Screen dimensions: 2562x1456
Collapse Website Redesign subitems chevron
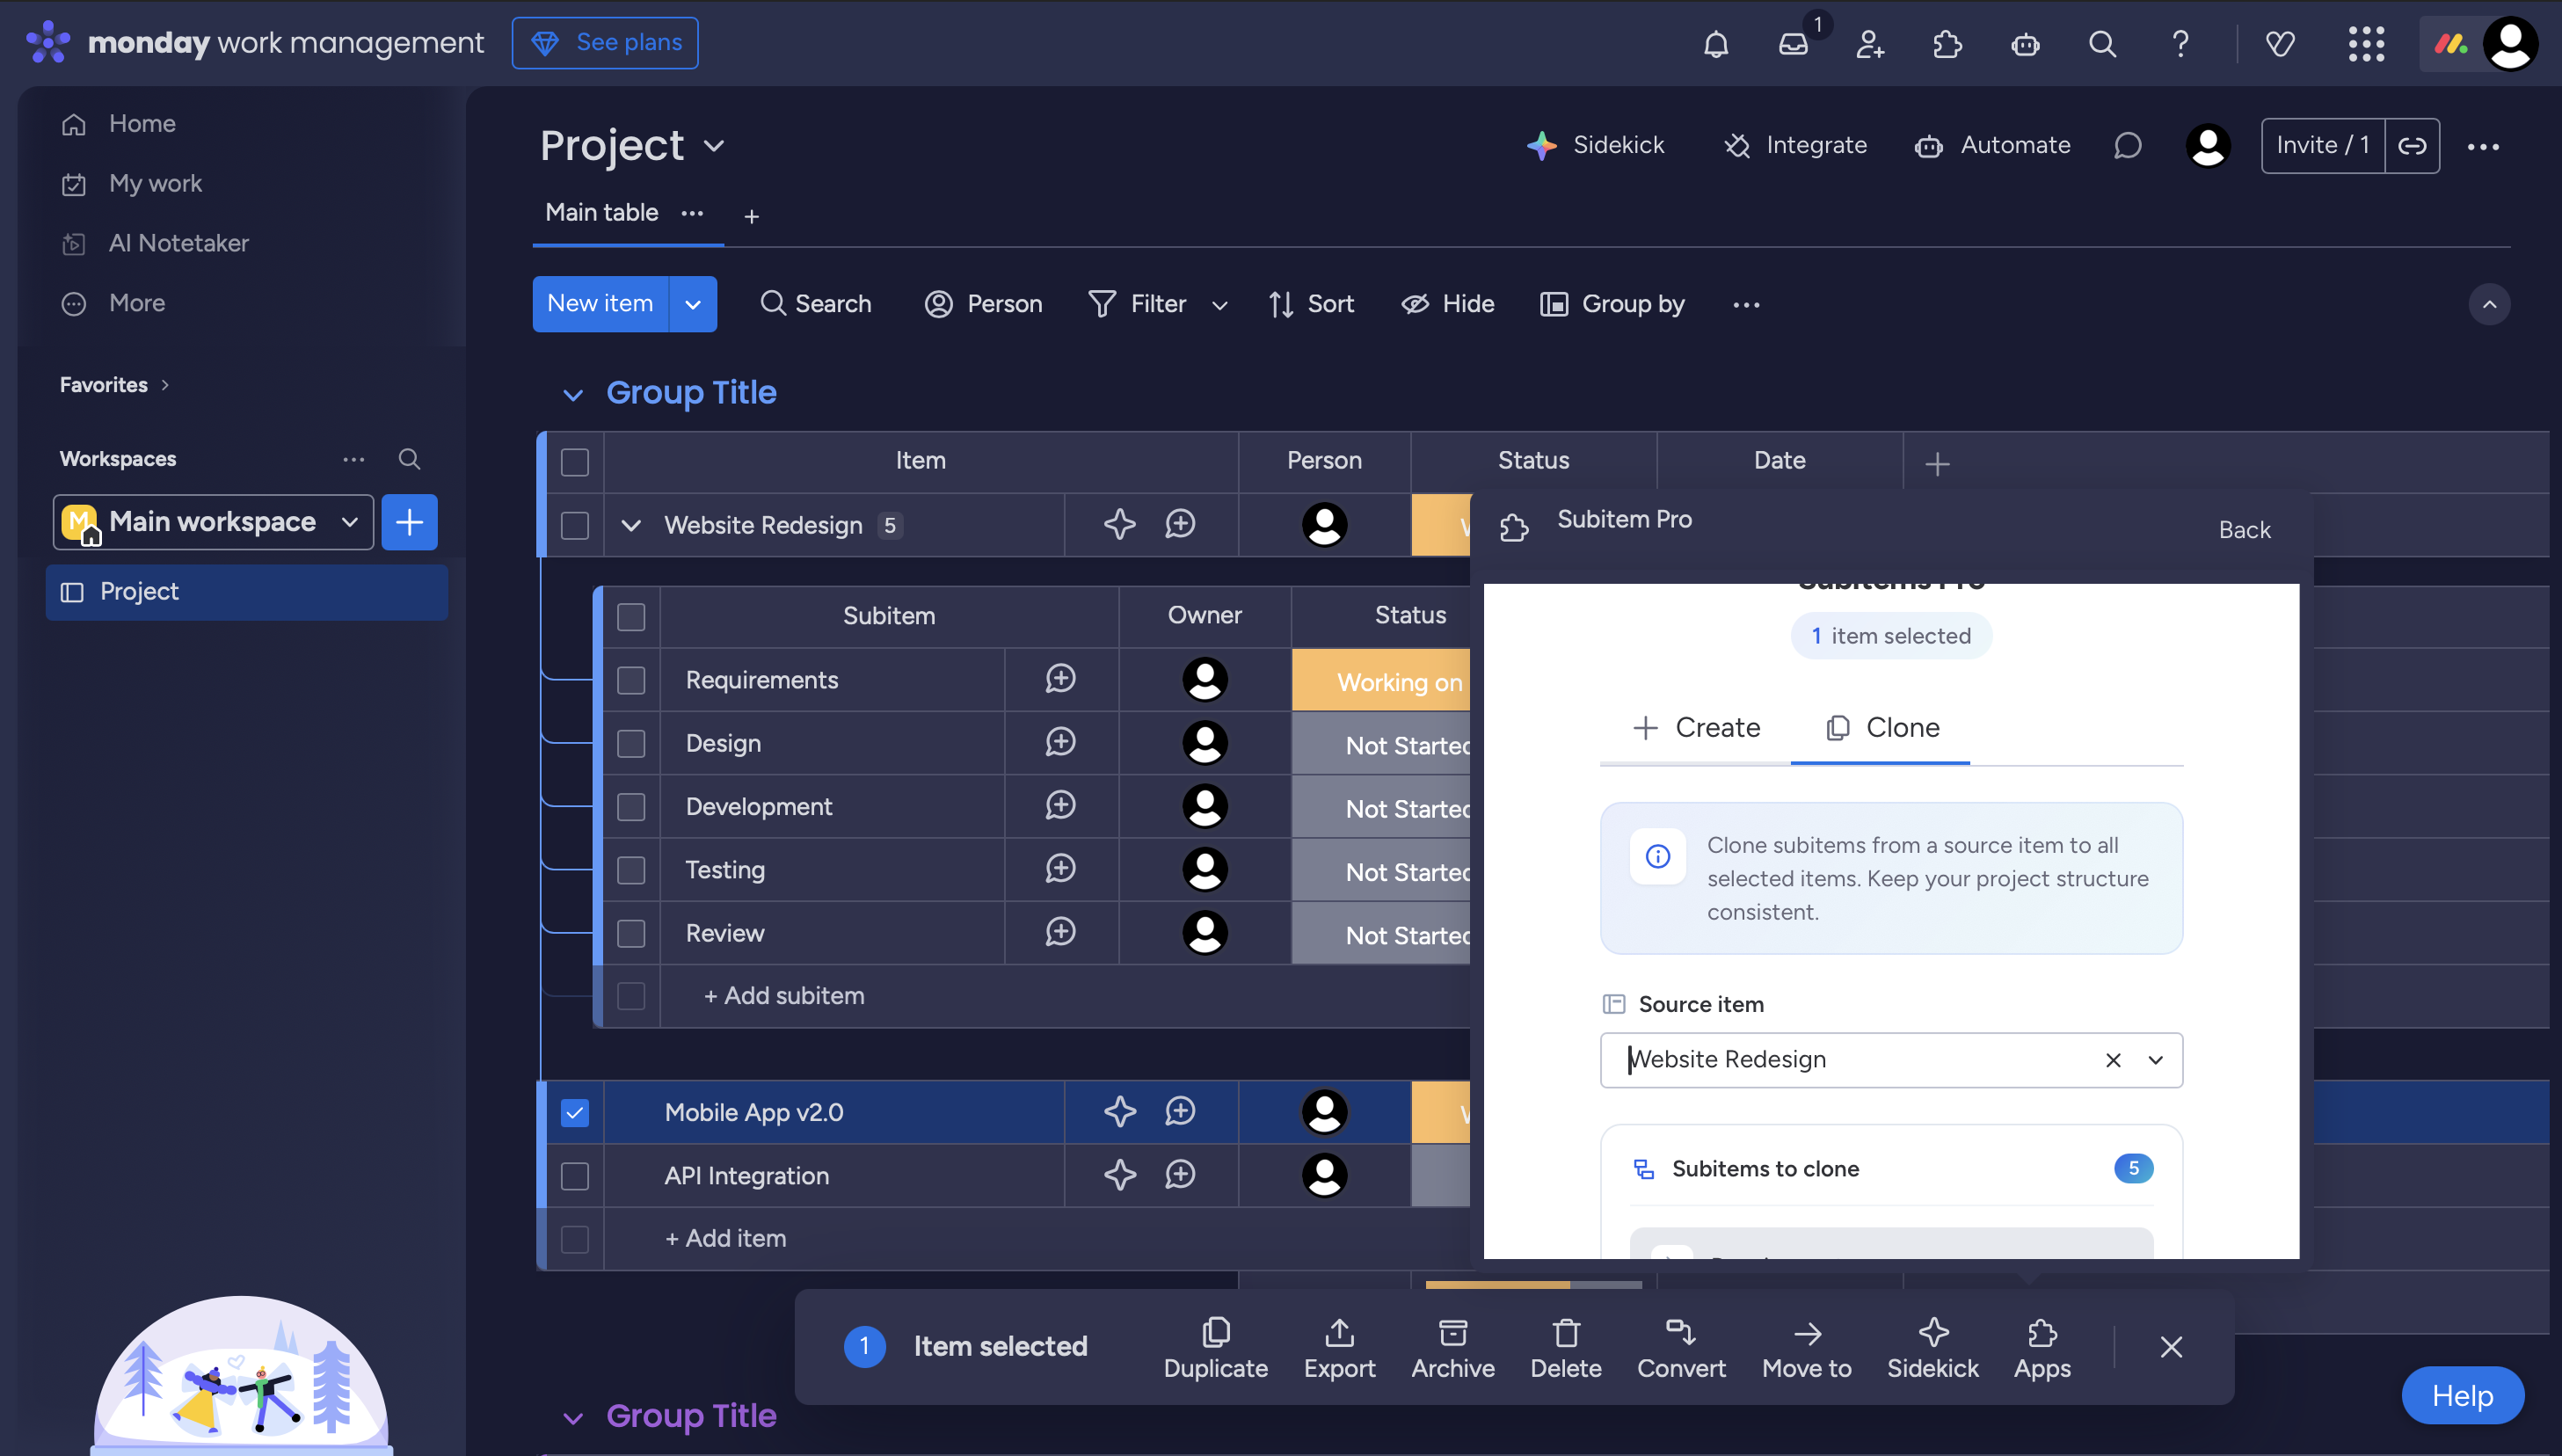click(x=631, y=525)
